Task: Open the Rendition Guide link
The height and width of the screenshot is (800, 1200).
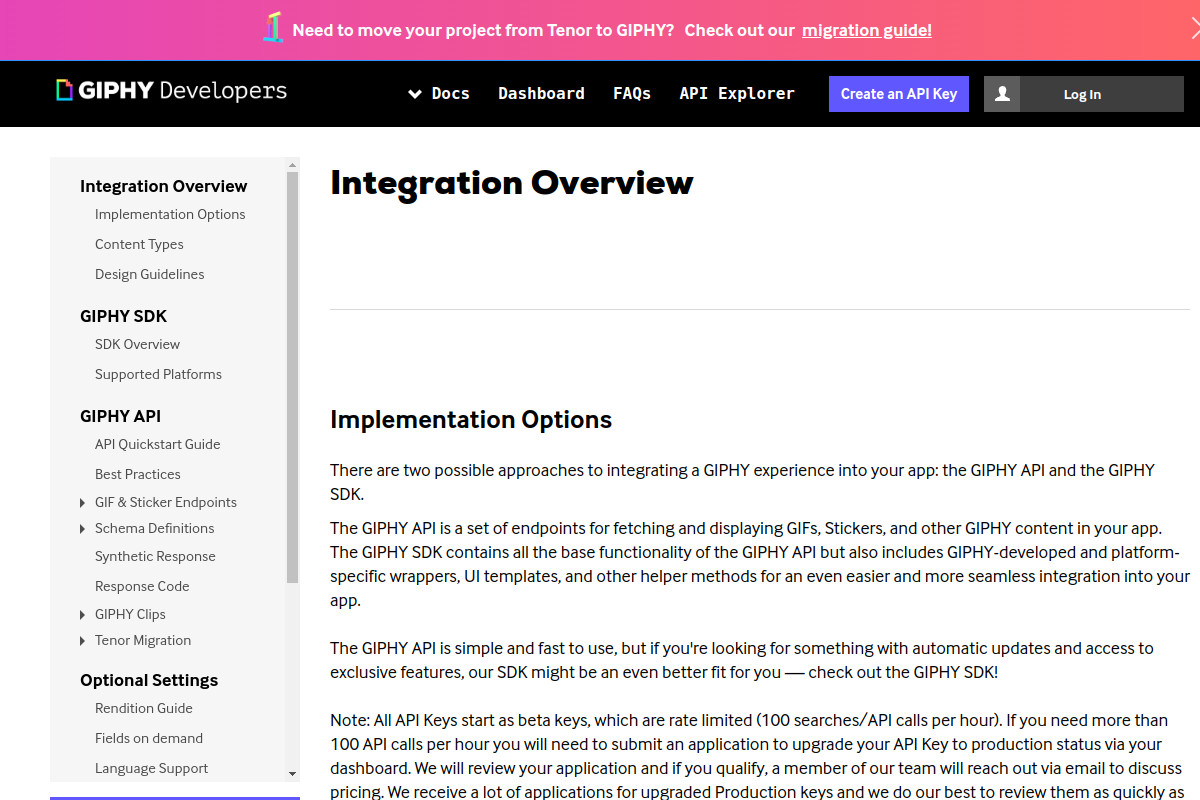Action: [144, 708]
